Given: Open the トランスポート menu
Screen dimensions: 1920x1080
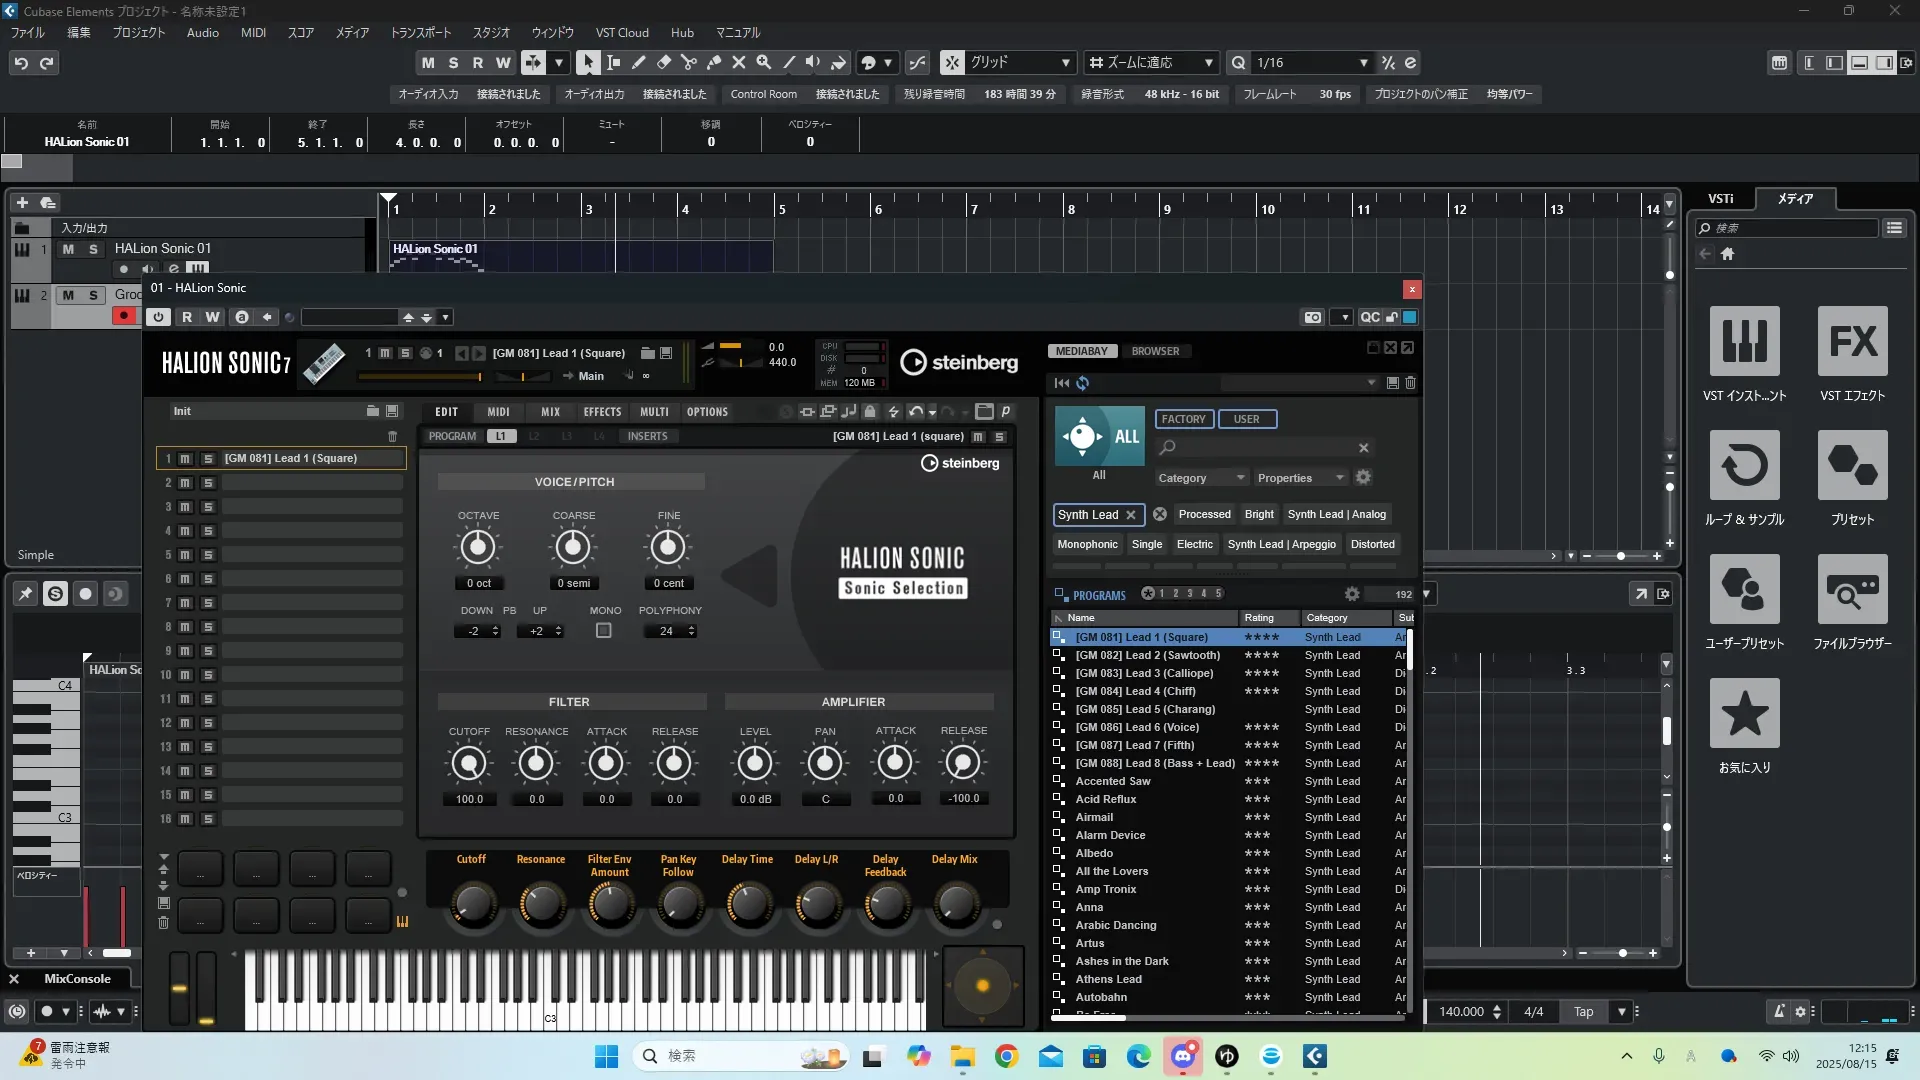Looking at the screenshot, I should [420, 32].
